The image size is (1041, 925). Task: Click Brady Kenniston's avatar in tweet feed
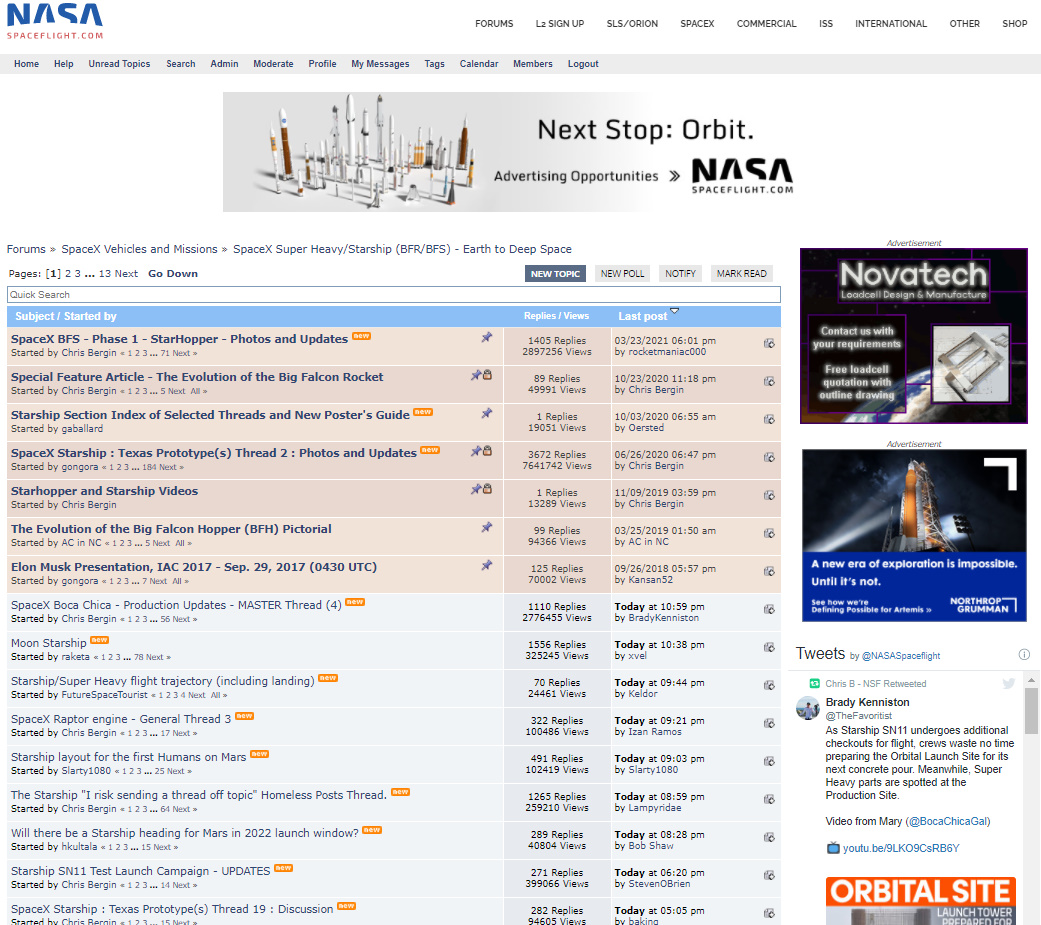point(807,709)
